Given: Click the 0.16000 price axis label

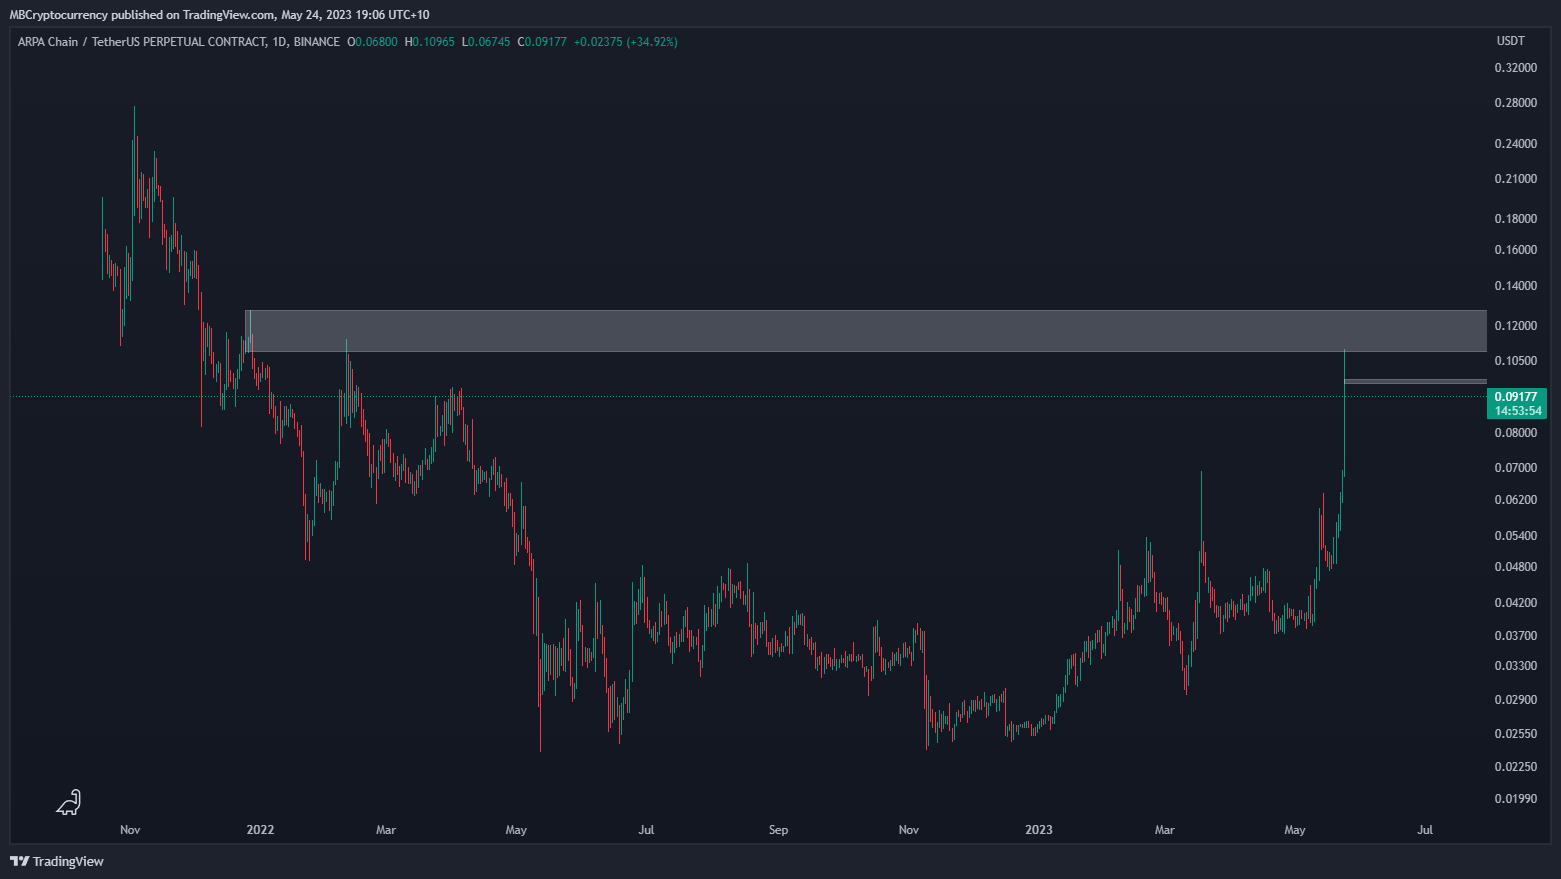Looking at the screenshot, I should click(x=1516, y=250).
